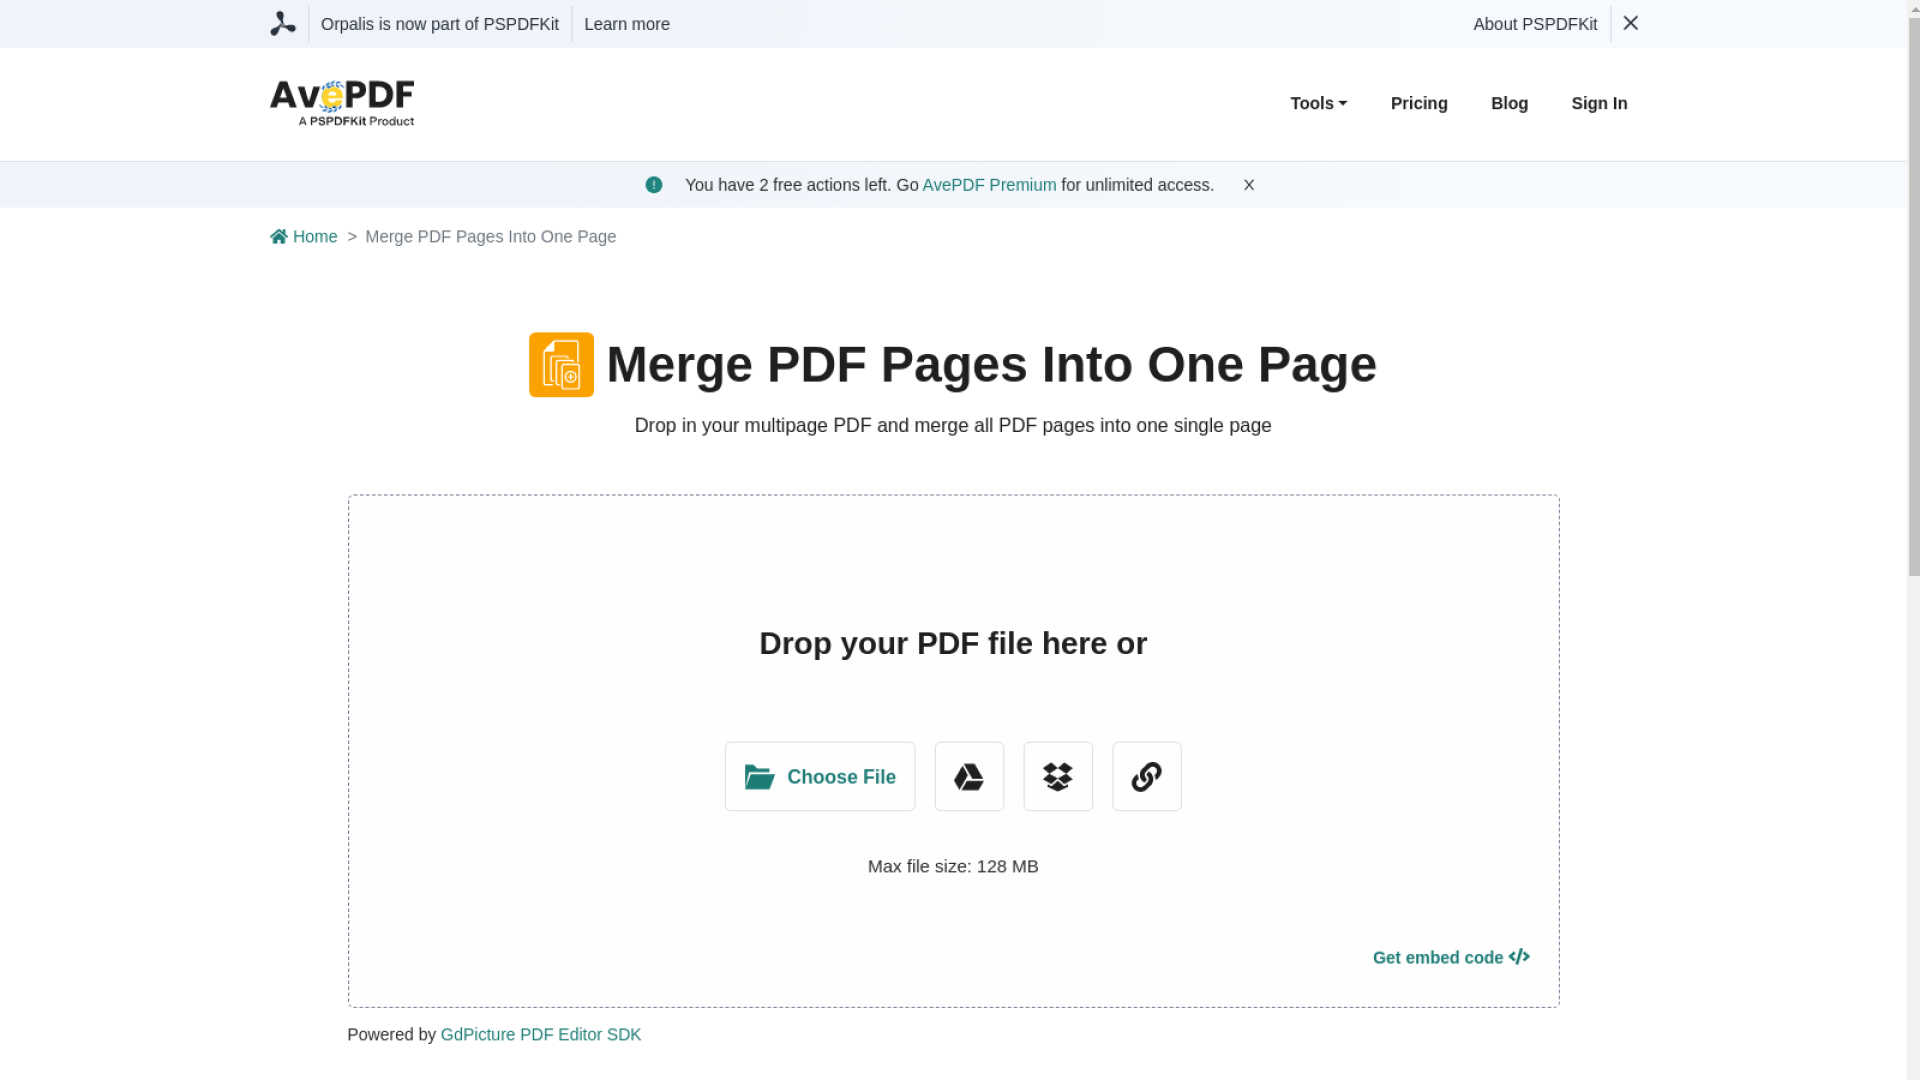Click Sign In in navigation
The width and height of the screenshot is (1920, 1080).
[x=1599, y=104]
